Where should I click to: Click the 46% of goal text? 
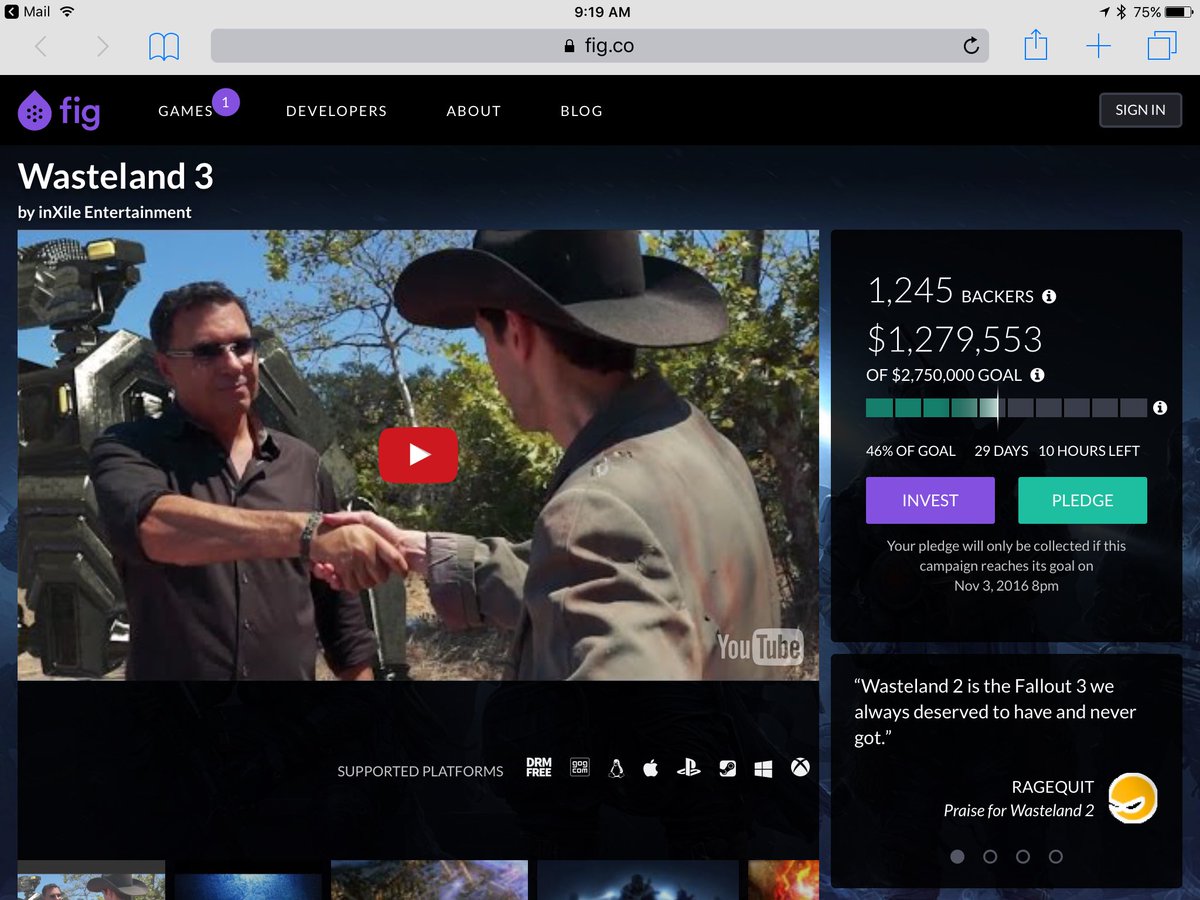[x=911, y=451]
